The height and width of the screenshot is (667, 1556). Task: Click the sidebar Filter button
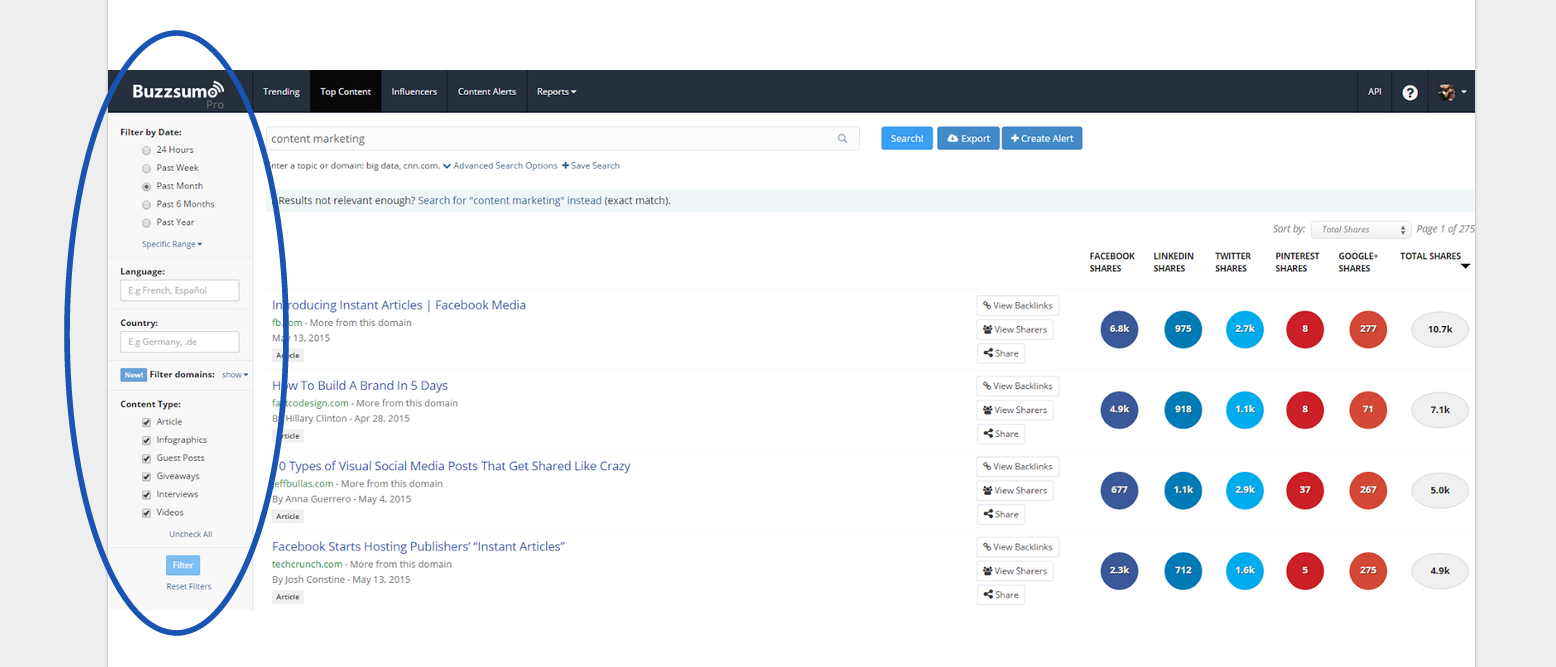pyautogui.click(x=183, y=565)
